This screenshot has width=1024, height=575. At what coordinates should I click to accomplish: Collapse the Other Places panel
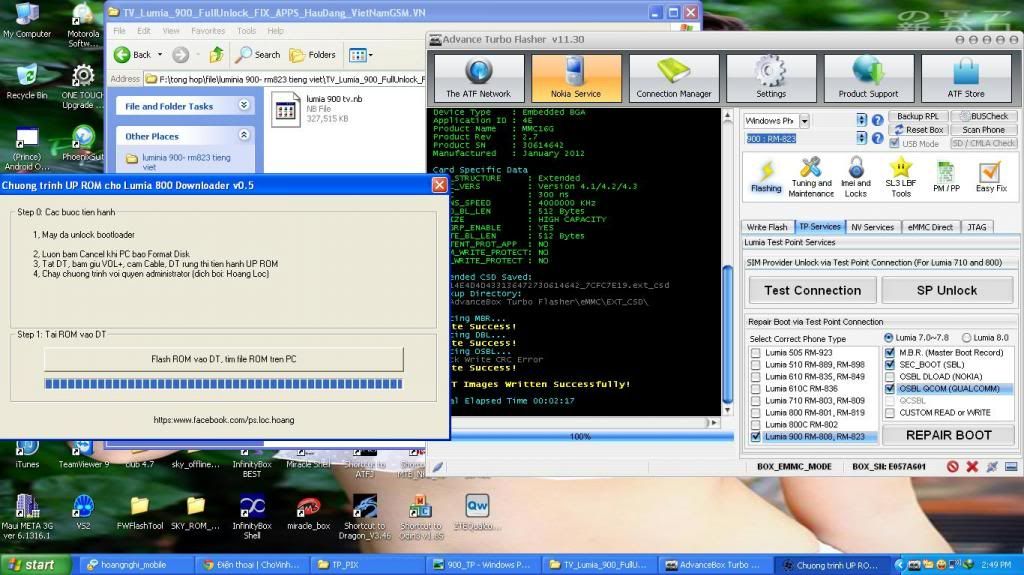[x=244, y=135]
